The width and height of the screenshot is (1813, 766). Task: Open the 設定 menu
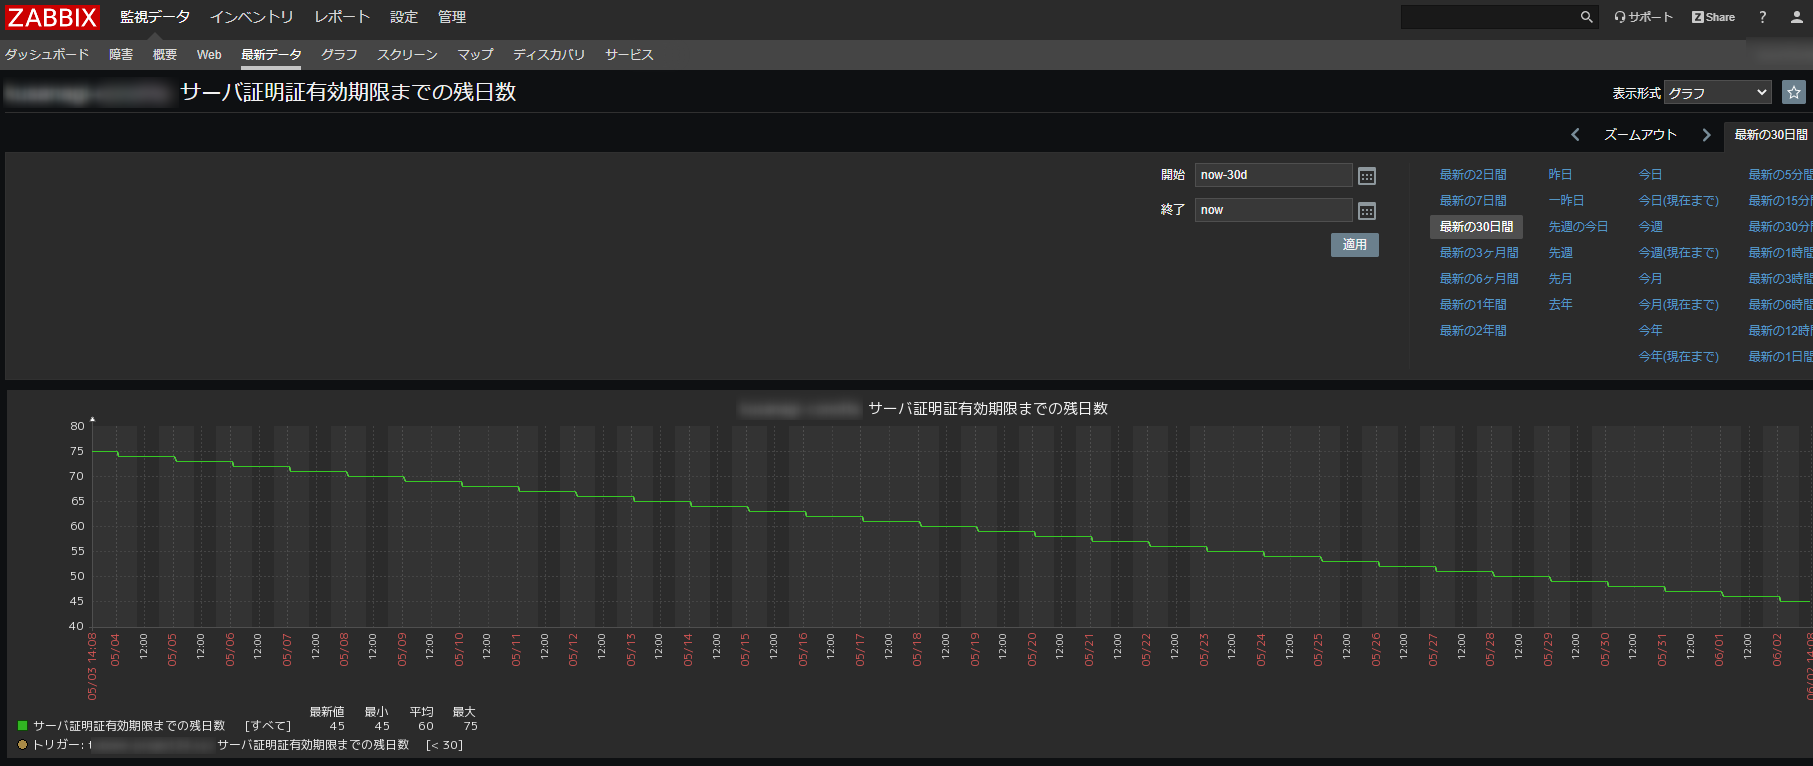coord(404,17)
